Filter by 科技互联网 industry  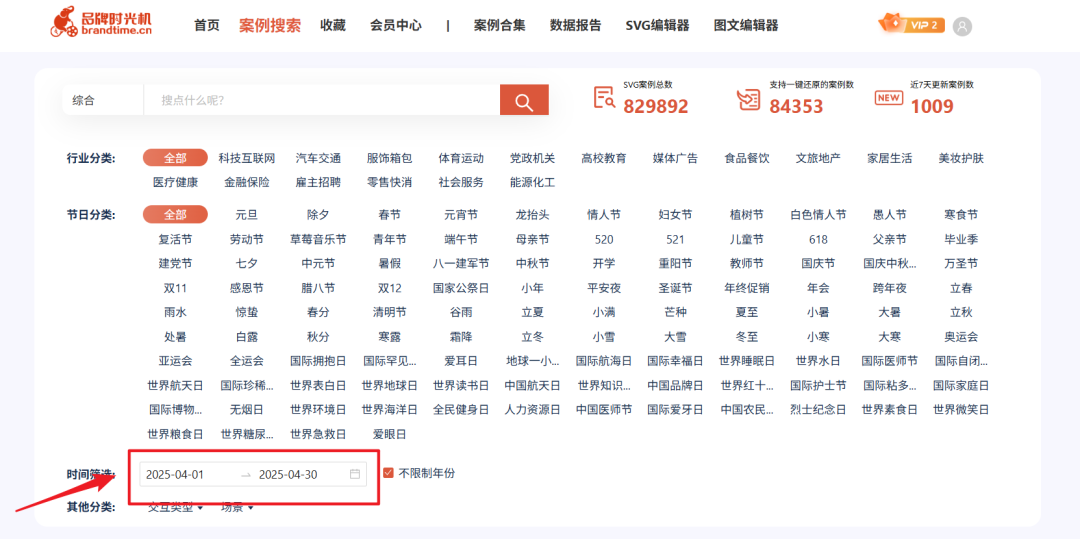[247, 158]
